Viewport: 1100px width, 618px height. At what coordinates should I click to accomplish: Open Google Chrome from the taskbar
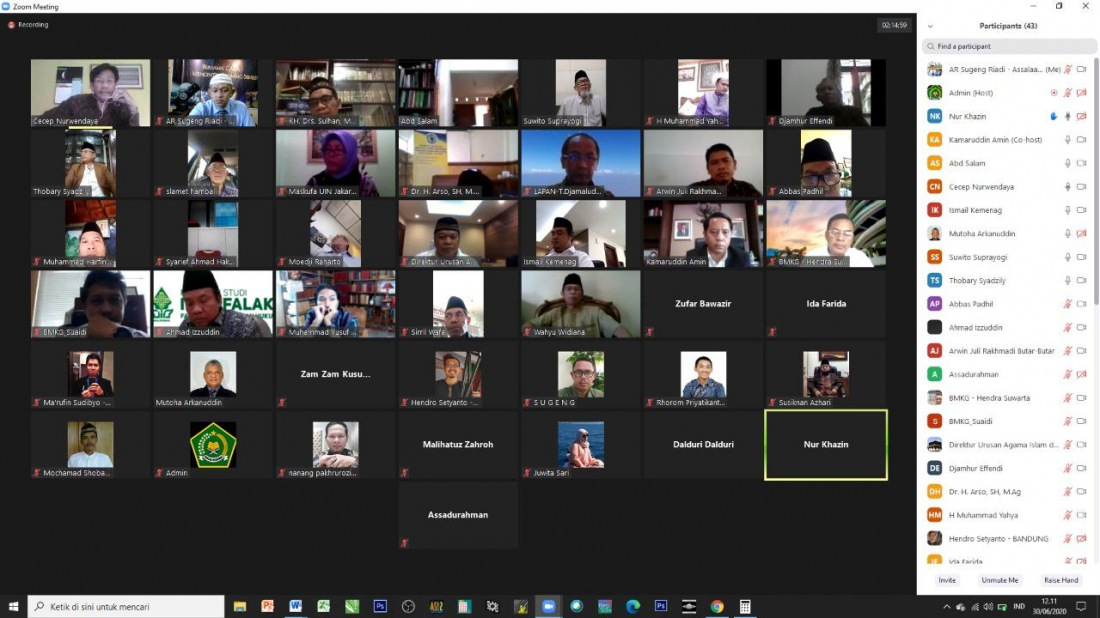[x=717, y=606]
